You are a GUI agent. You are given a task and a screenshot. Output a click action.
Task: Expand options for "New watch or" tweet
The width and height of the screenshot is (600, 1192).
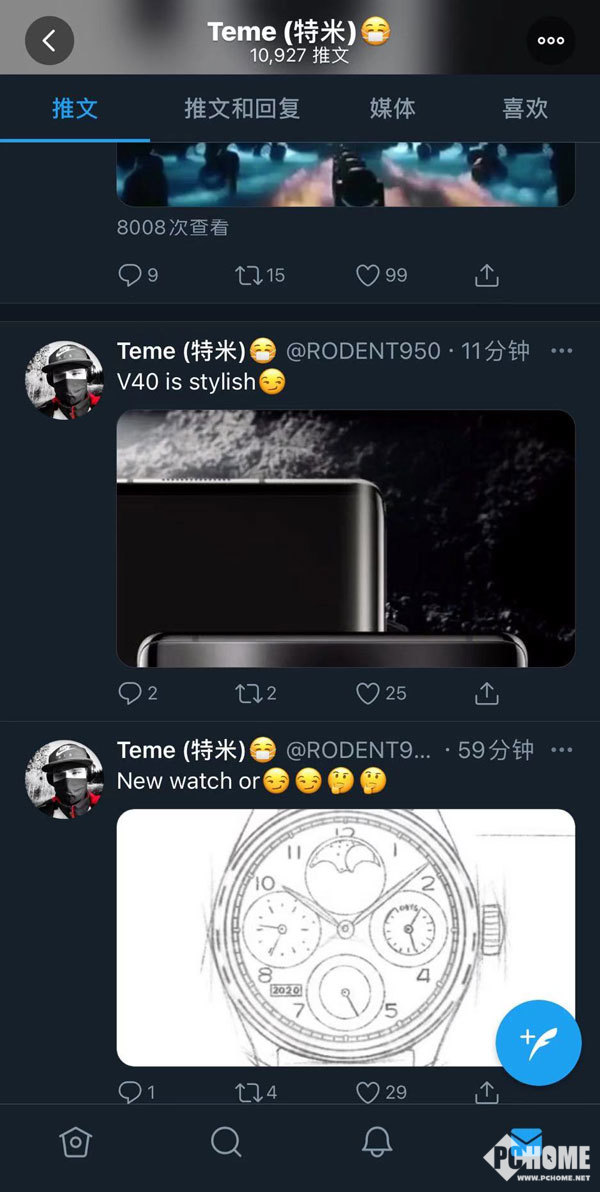562,750
